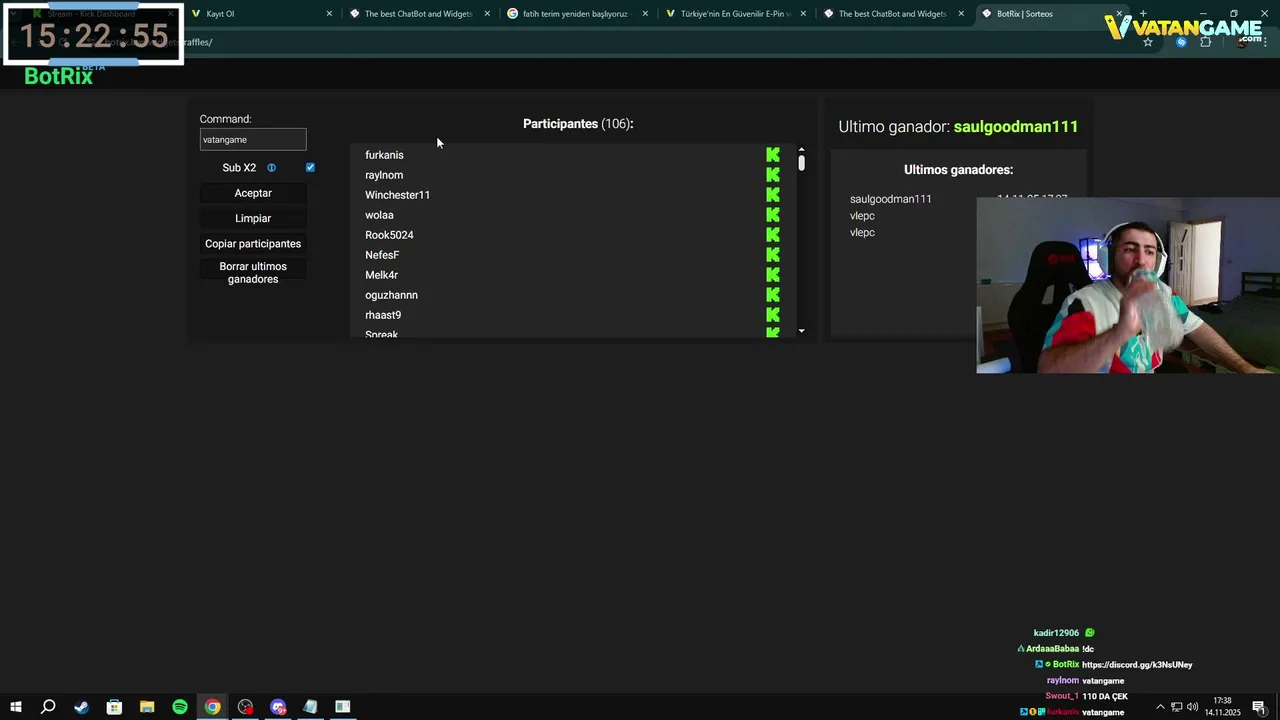This screenshot has width=1280, height=720.
Task: Select participant rhaast9 in the list
Action: point(383,315)
